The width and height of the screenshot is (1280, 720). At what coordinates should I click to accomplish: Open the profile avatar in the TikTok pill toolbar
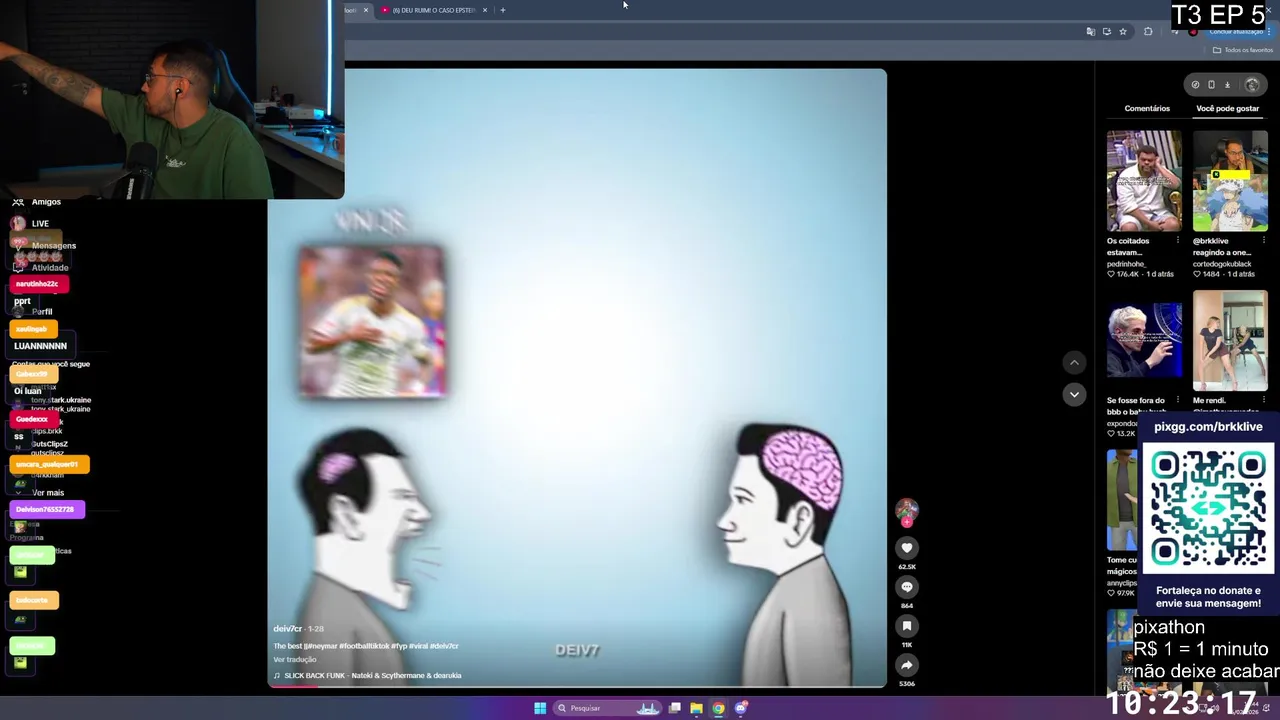pos(1252,85)
